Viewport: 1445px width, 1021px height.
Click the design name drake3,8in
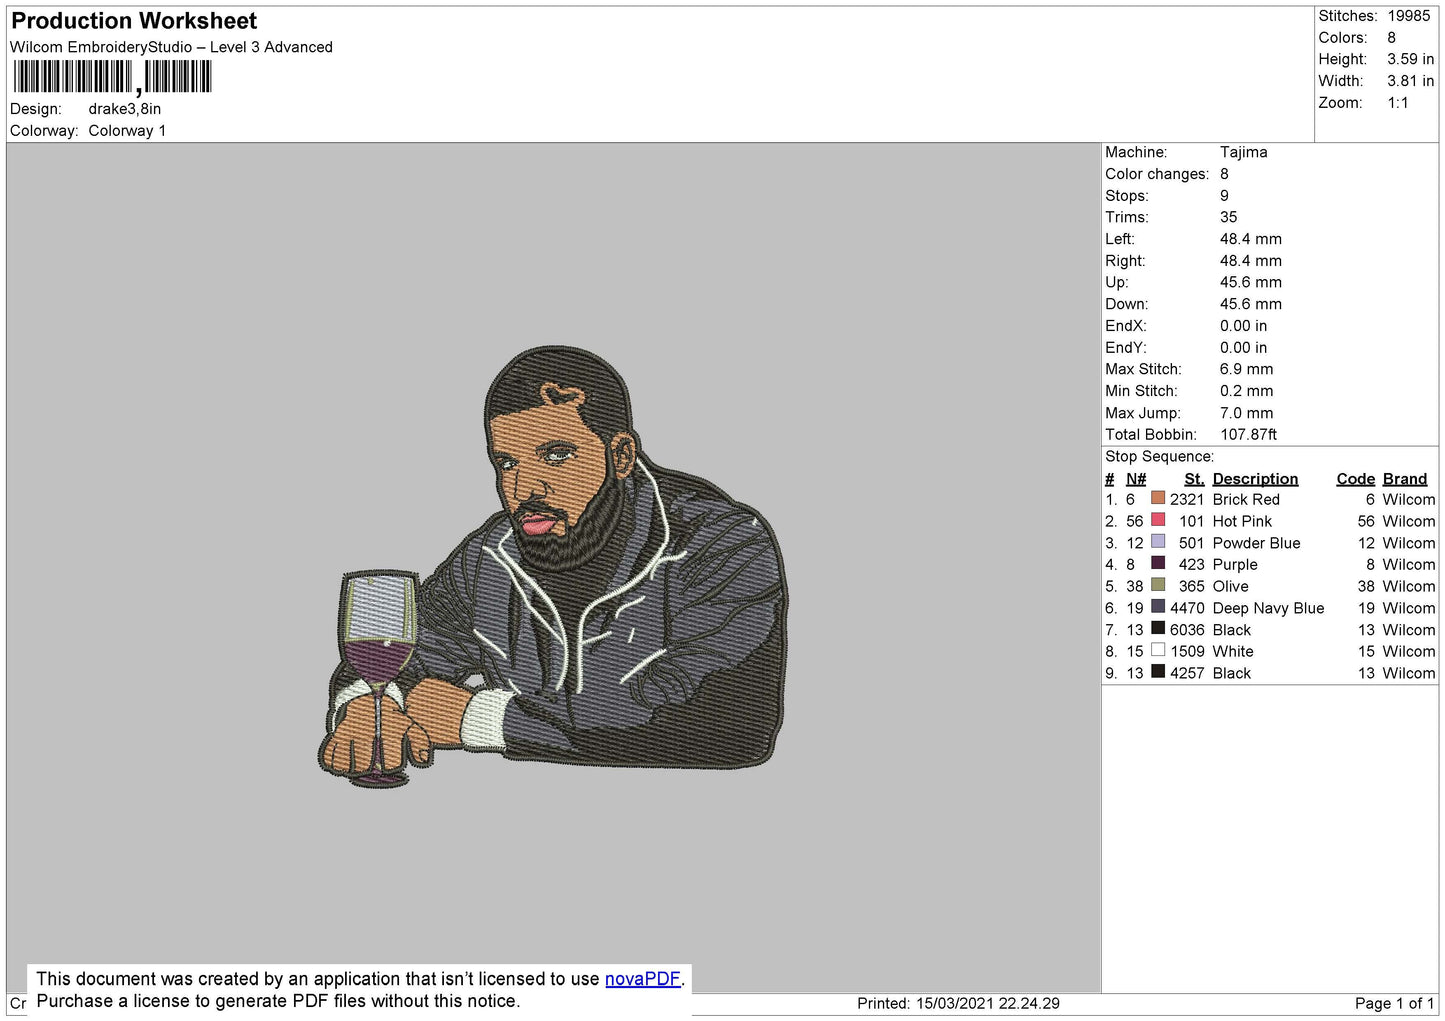pos(125,109)
